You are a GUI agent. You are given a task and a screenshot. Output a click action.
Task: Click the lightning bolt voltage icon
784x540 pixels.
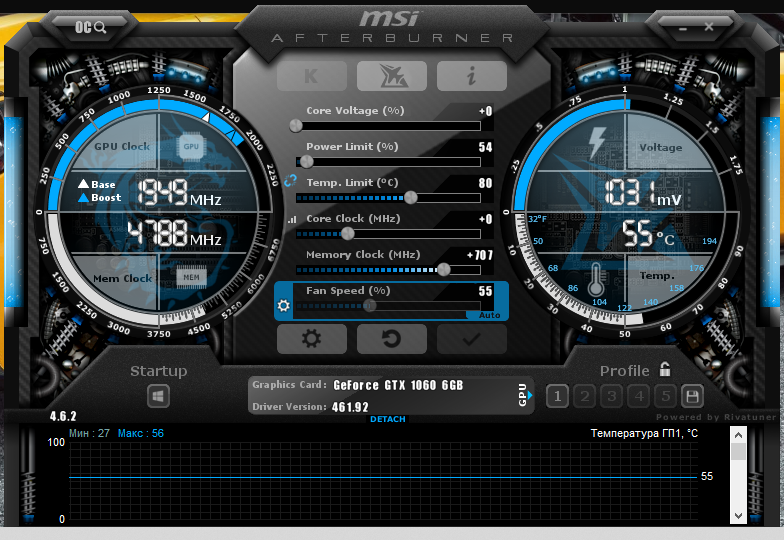tap(598, 142)
